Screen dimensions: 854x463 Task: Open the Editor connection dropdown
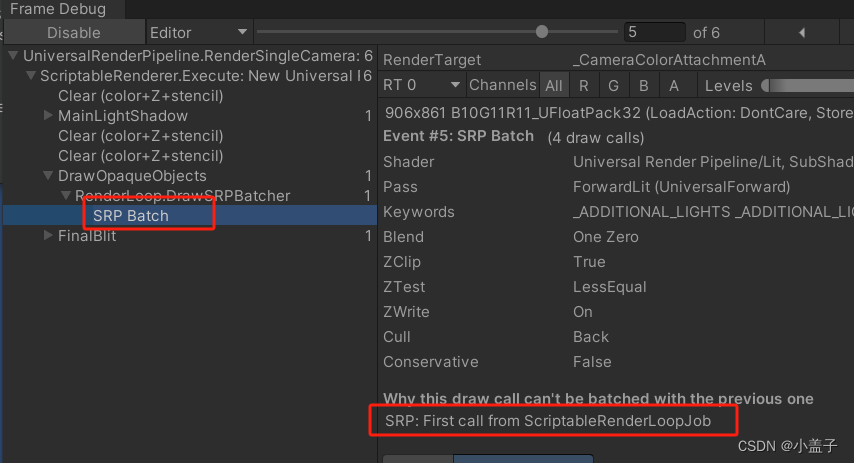[199, 33]
